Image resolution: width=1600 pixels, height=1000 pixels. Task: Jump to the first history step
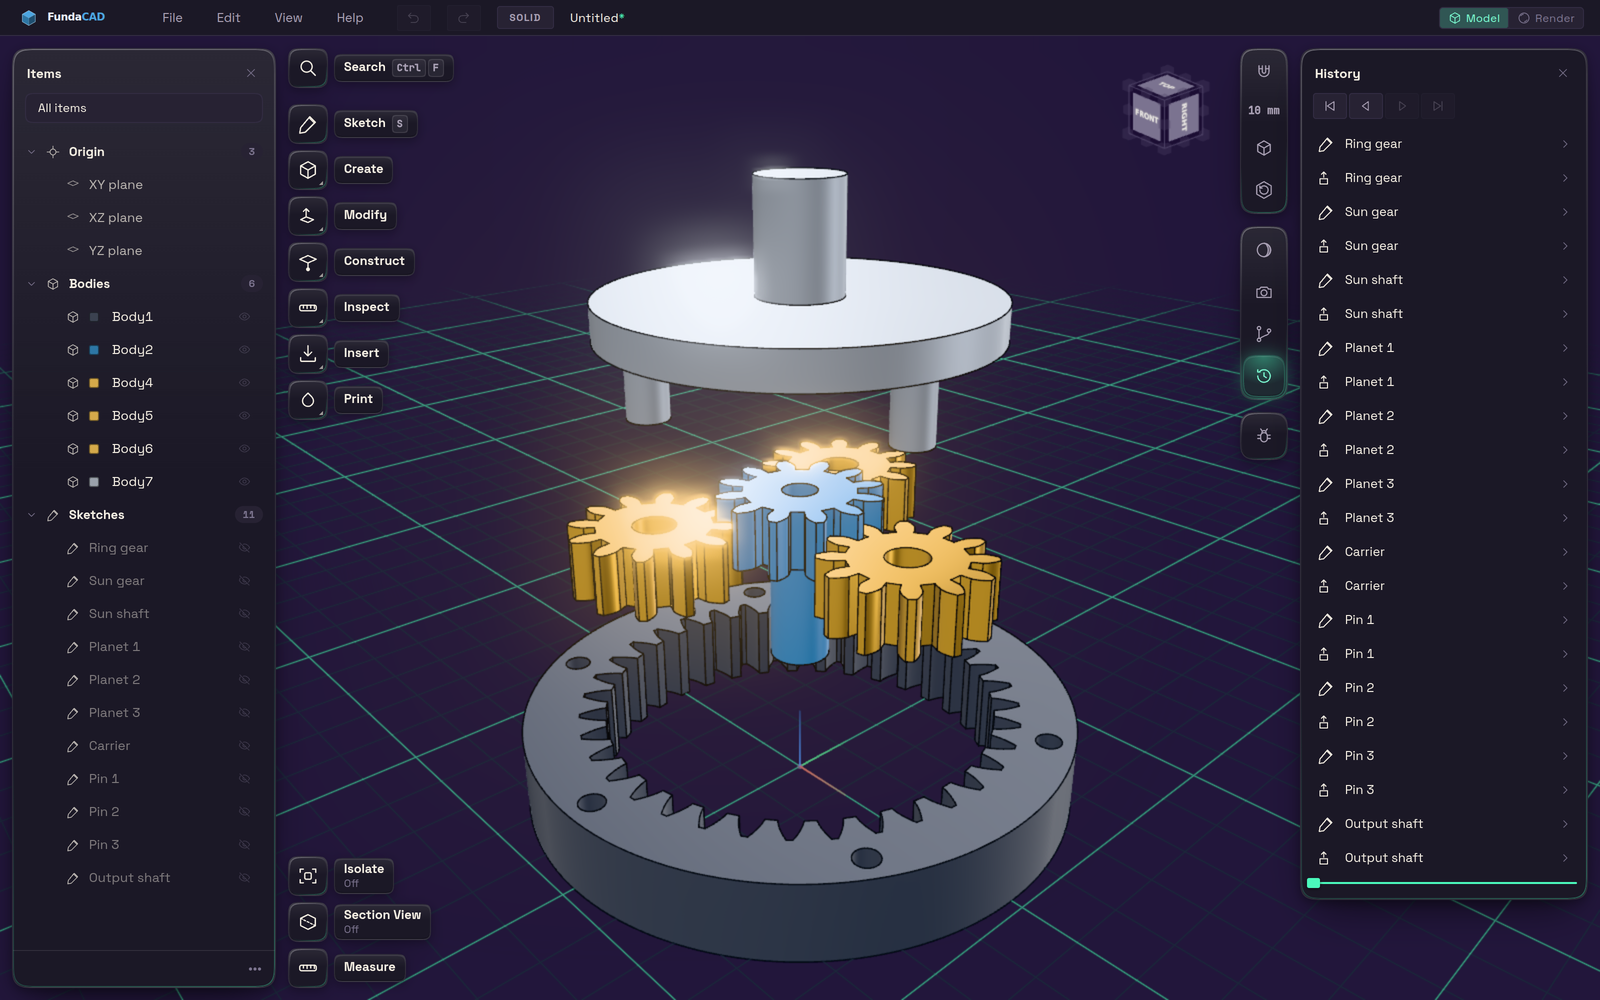point(1329,106)
